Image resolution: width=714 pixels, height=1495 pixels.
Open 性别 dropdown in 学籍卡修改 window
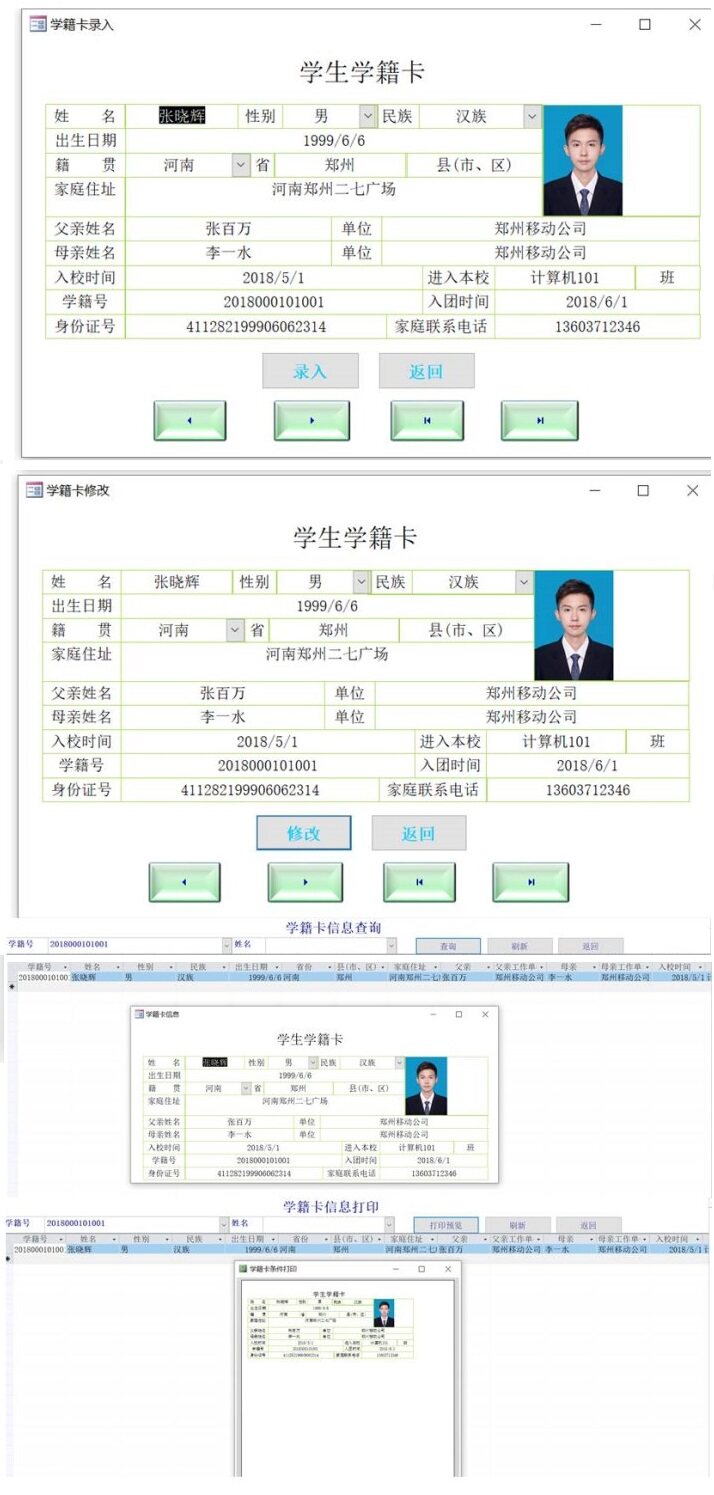click(361, 582)
